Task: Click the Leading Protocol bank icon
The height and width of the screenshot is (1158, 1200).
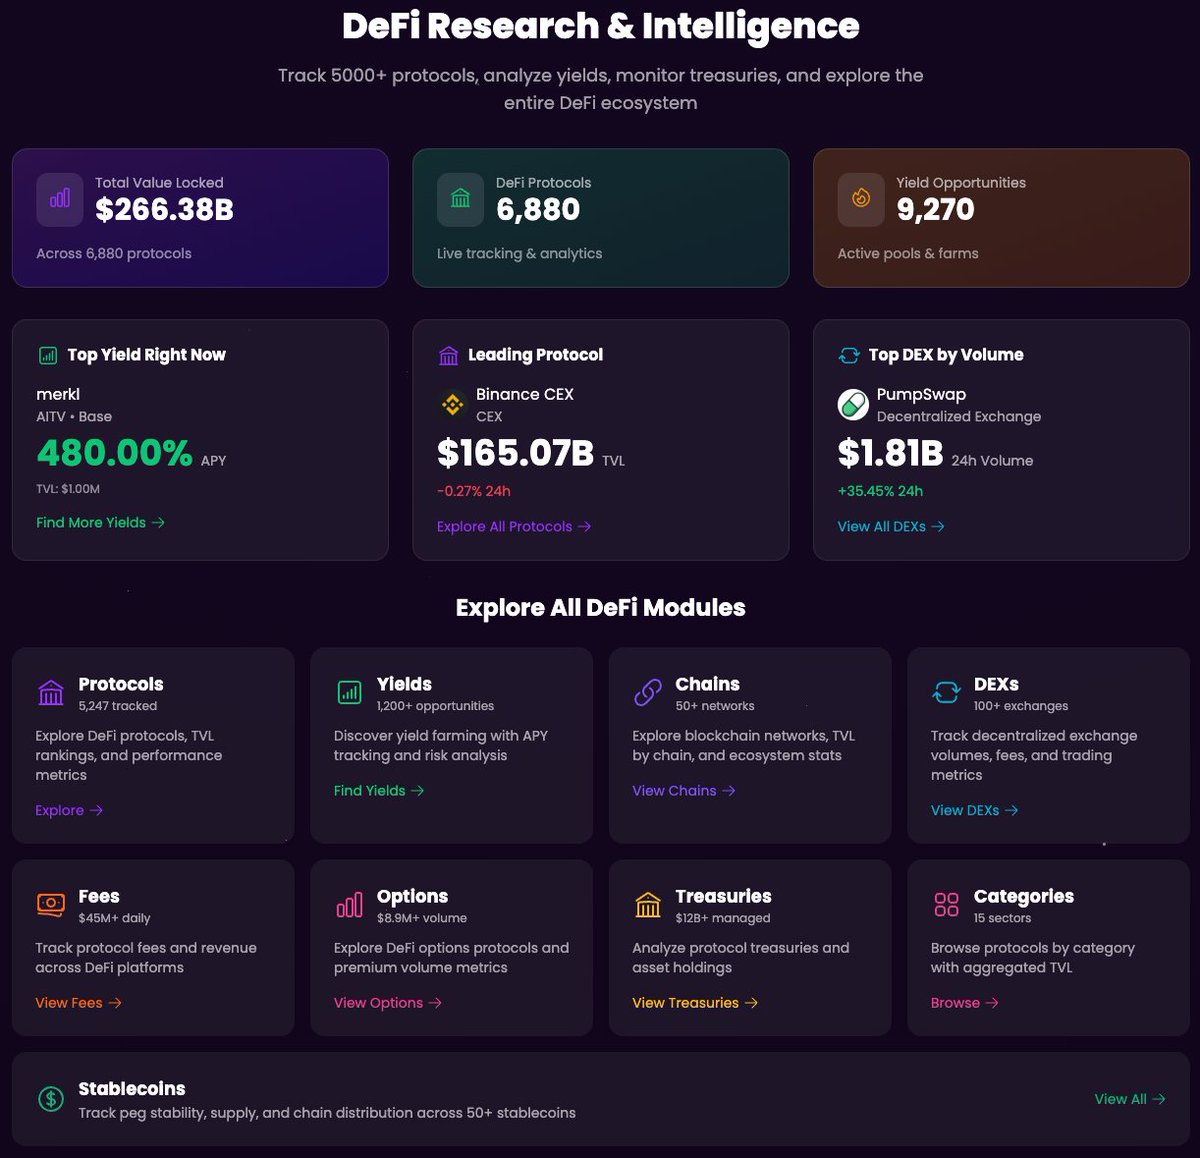Action: 449,355
